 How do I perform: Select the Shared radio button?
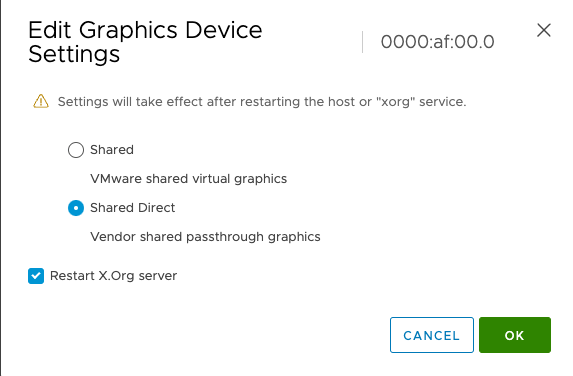point(76,150)
